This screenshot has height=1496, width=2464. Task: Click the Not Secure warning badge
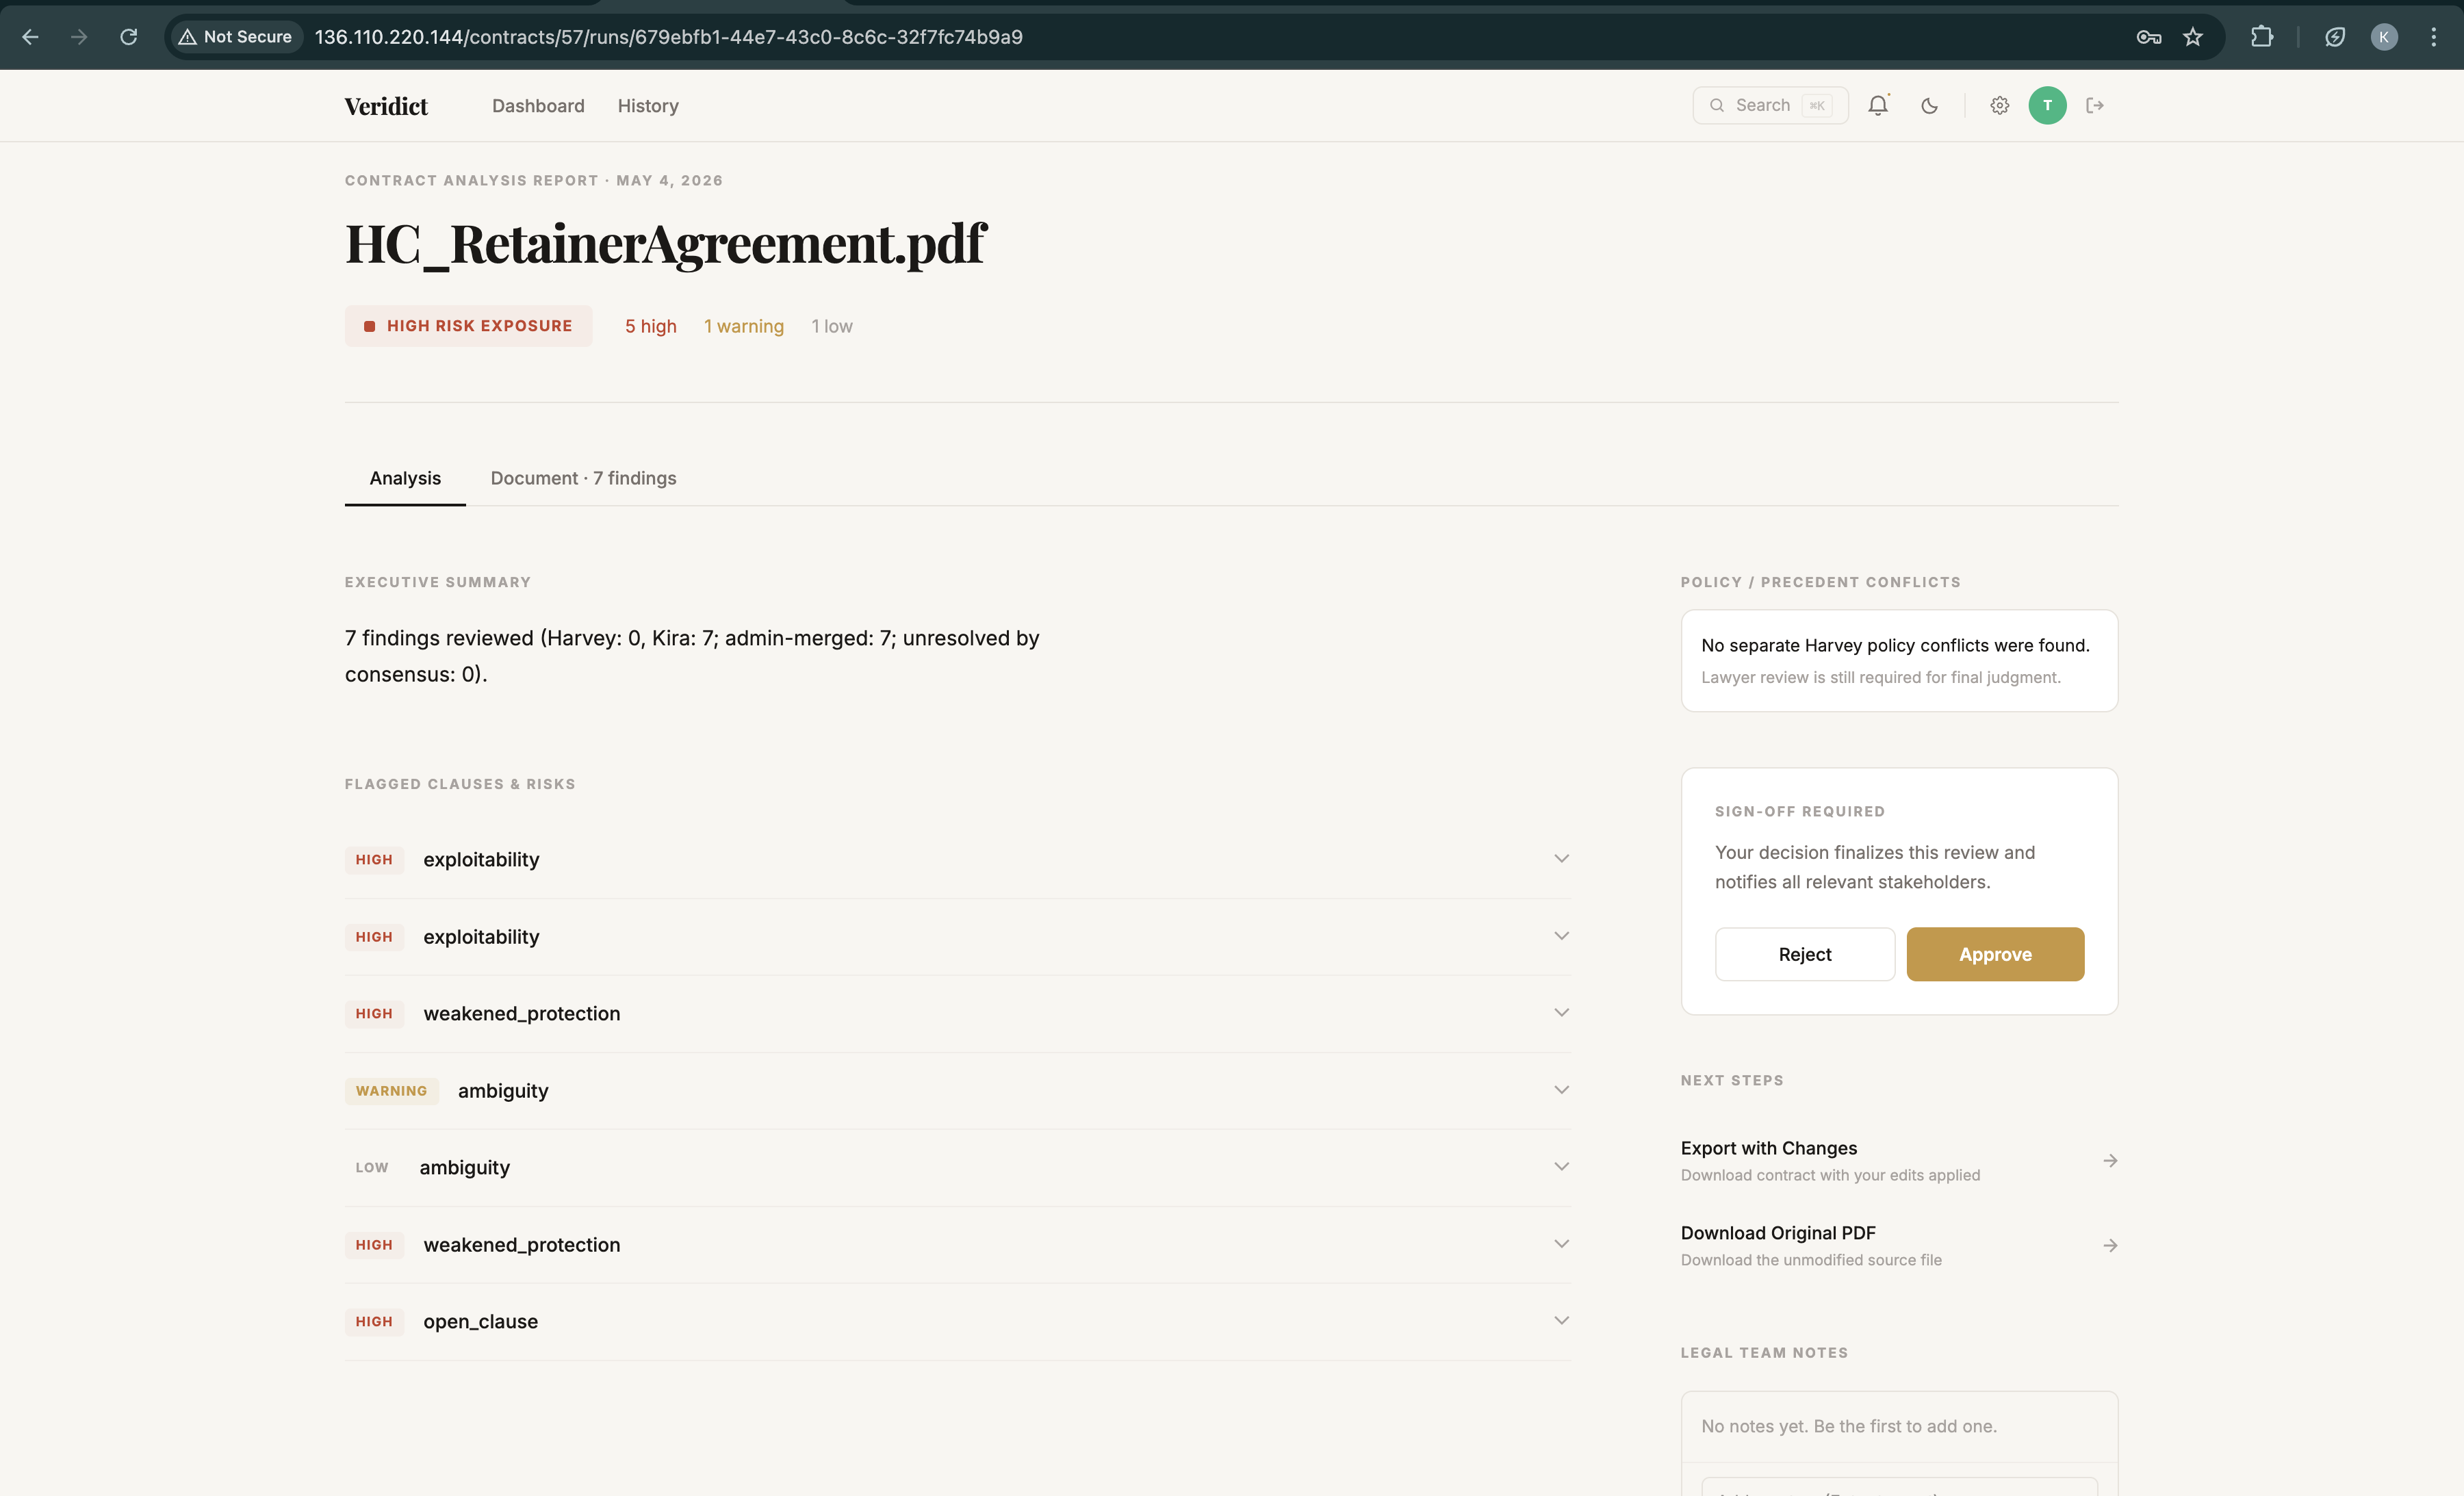[236, 37]
